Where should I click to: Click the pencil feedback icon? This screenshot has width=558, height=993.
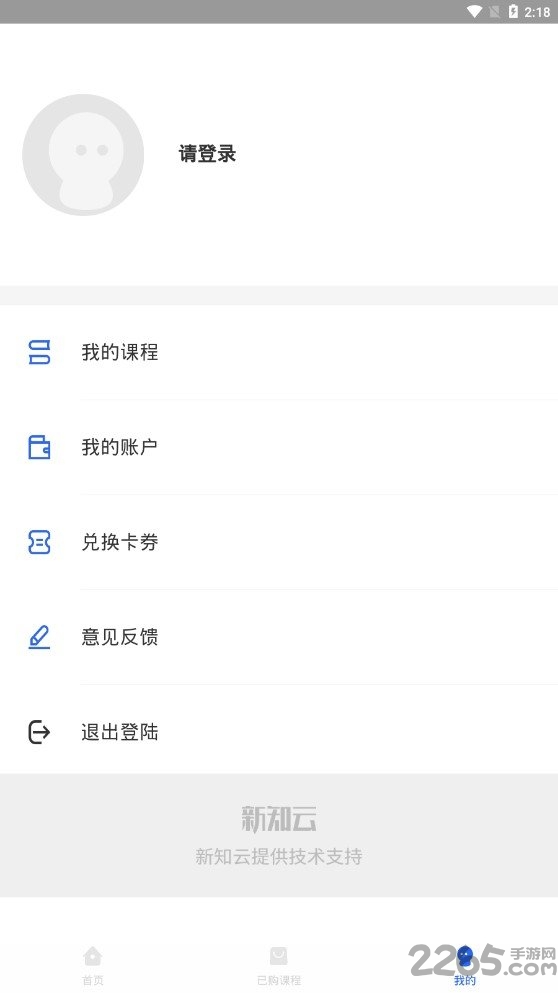tap(39, 637)
